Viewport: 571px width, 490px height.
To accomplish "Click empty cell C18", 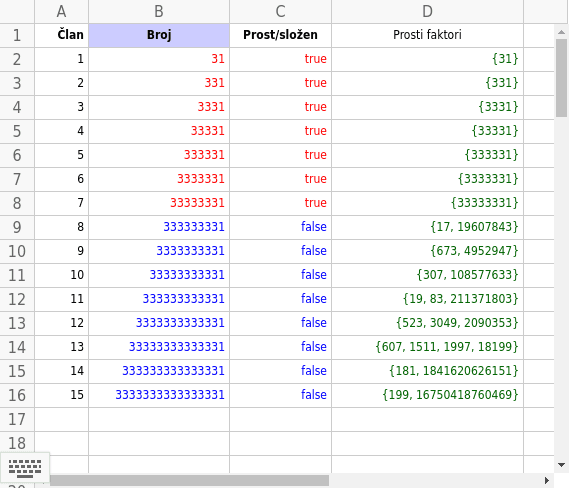I will (280, 444).
